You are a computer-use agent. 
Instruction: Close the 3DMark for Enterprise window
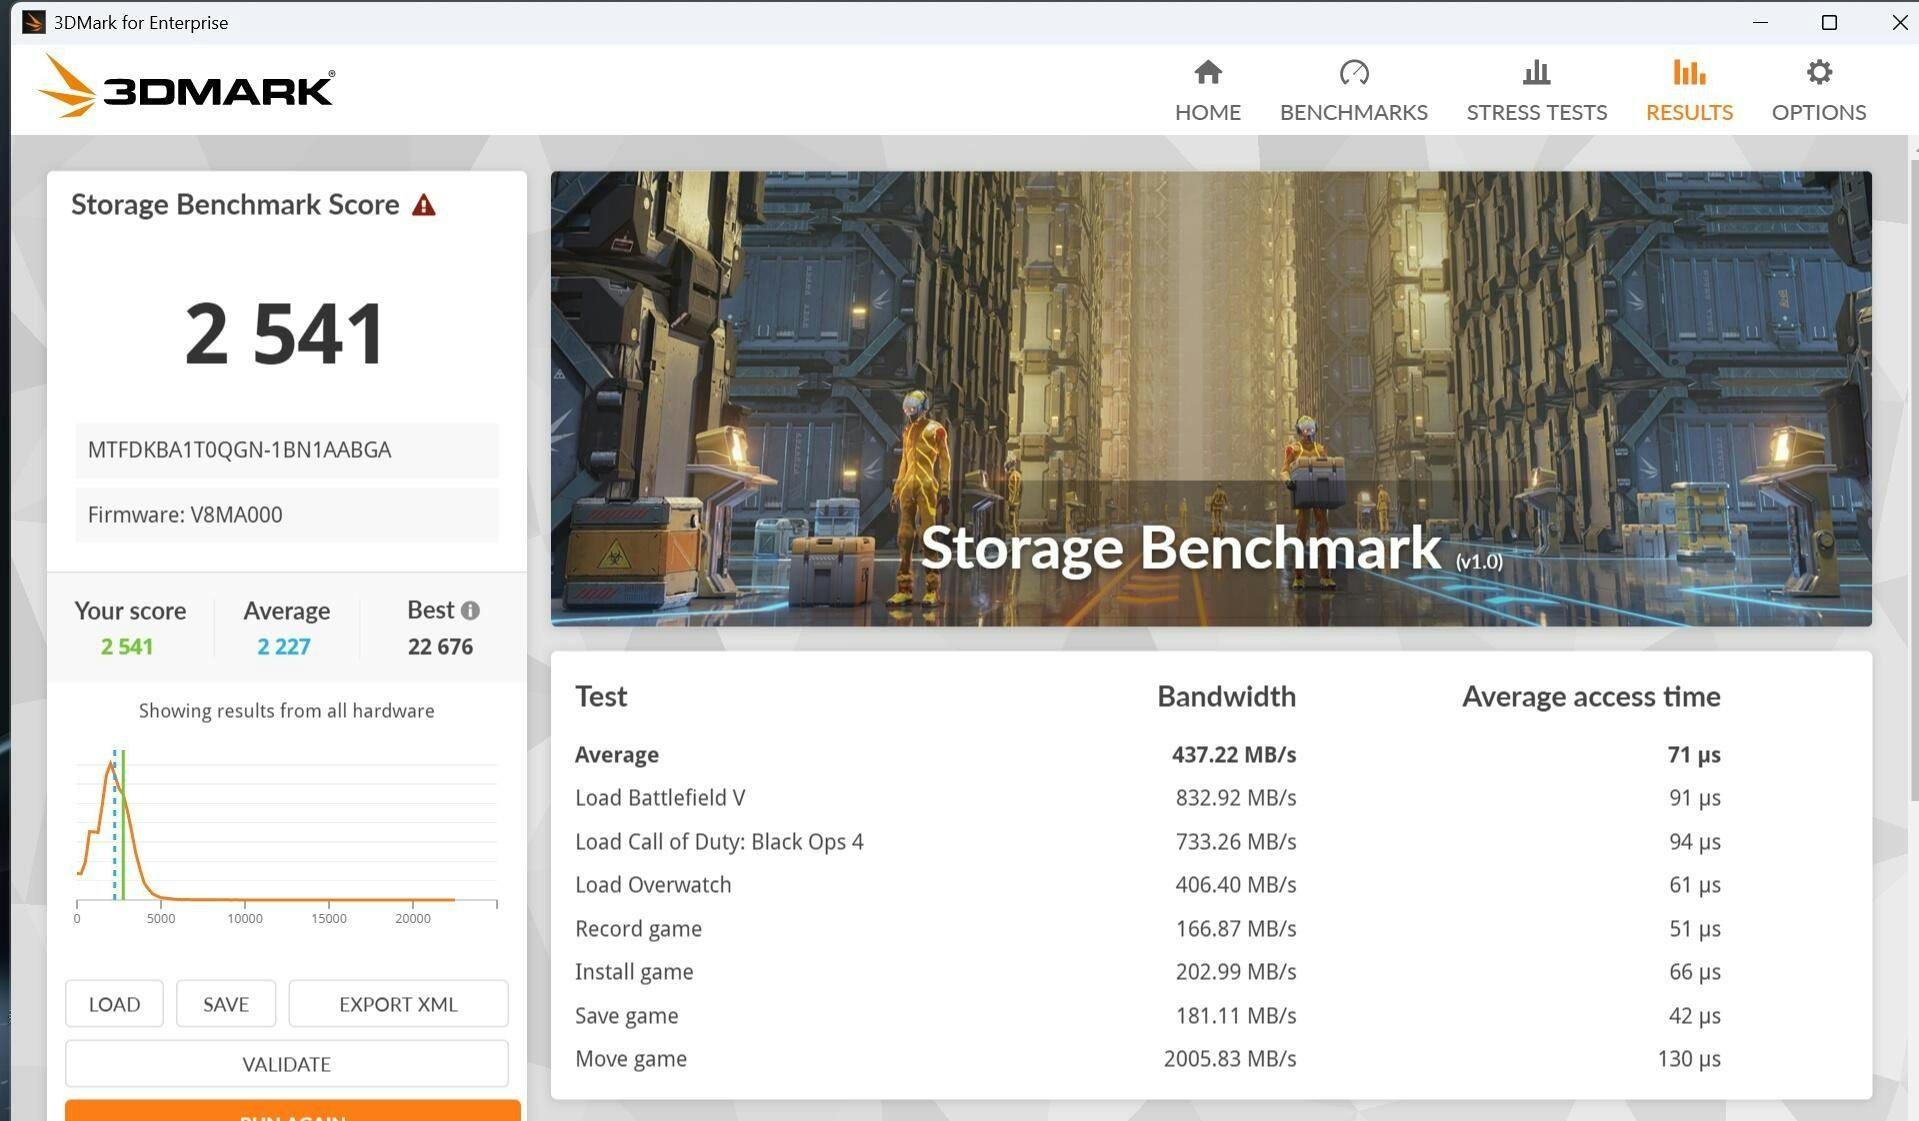[x=1899, y=22]
